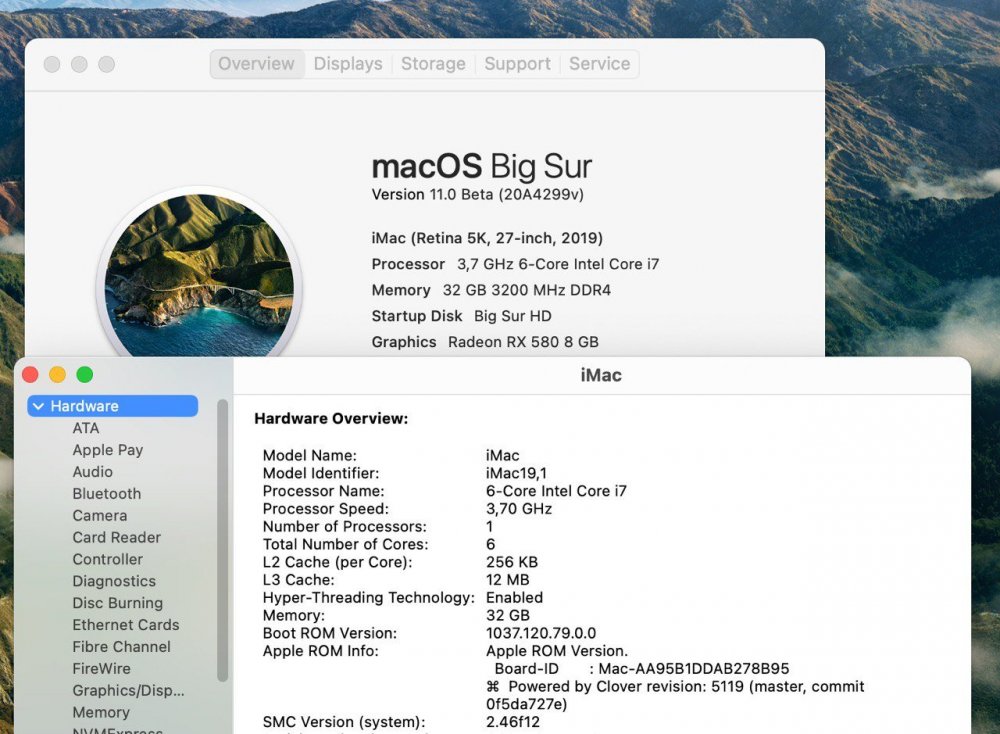Image resolution: width=1000 pixels, height=734 pixels.
Task: Click the iMac window title
Action: click(601, 375)
